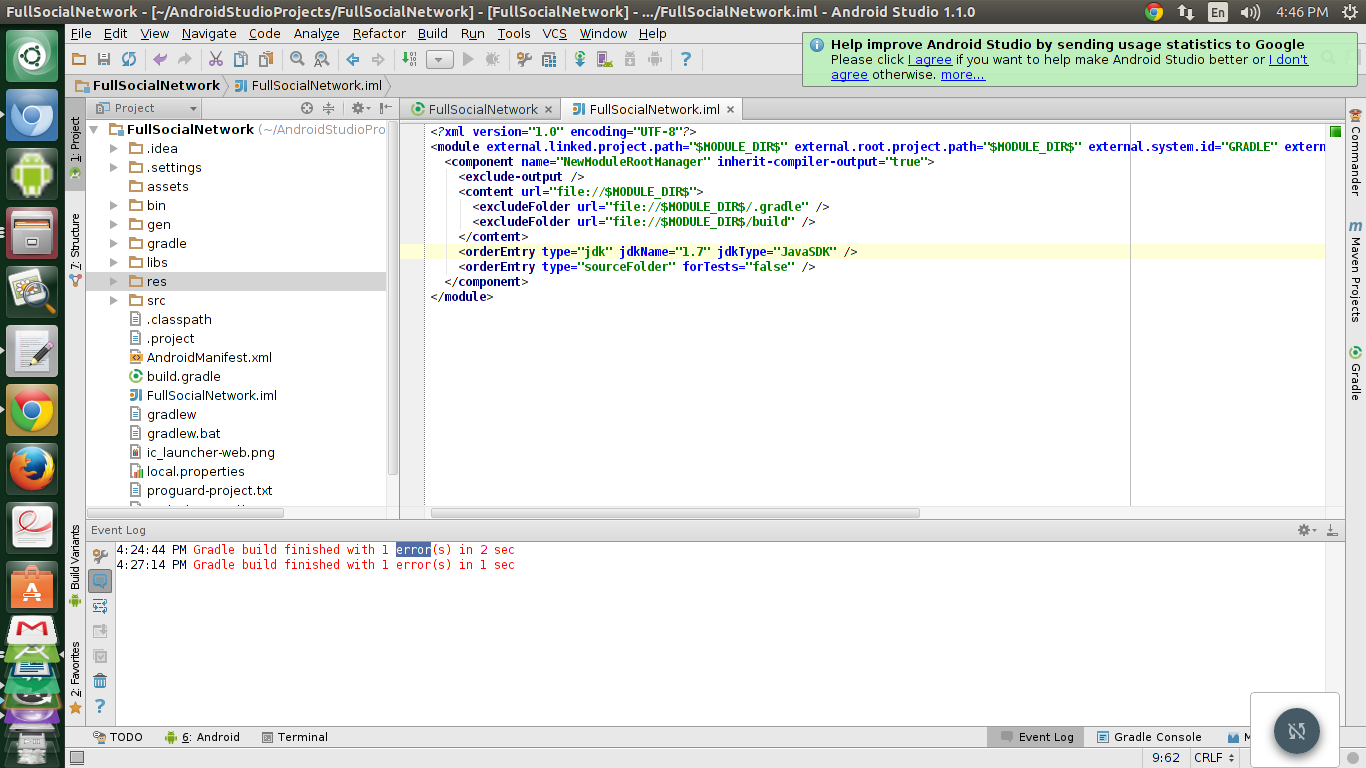Viewport: 1366px width, 768px height.
Task: Click the 'more...' link in notification
Action: point(962,74)
